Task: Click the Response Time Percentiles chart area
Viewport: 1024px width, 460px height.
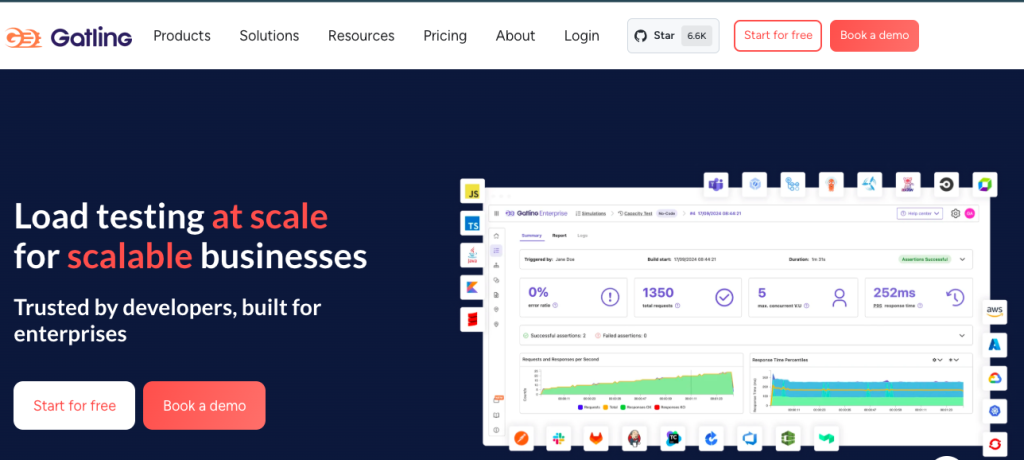Action: tap(861, 384)
